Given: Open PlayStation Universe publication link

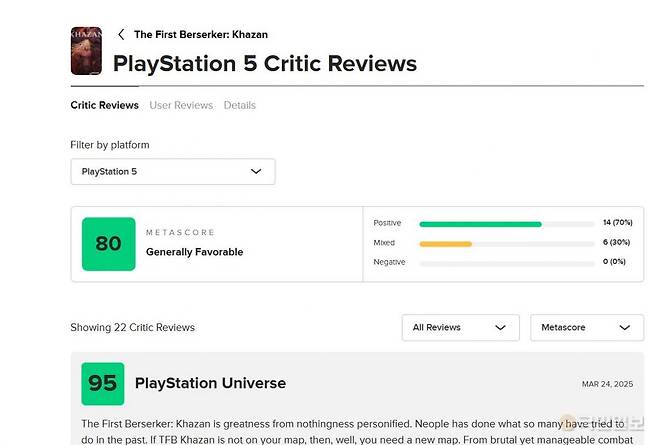Looking at the screenshot, I should pyautogui.click(x=210, y=383).
